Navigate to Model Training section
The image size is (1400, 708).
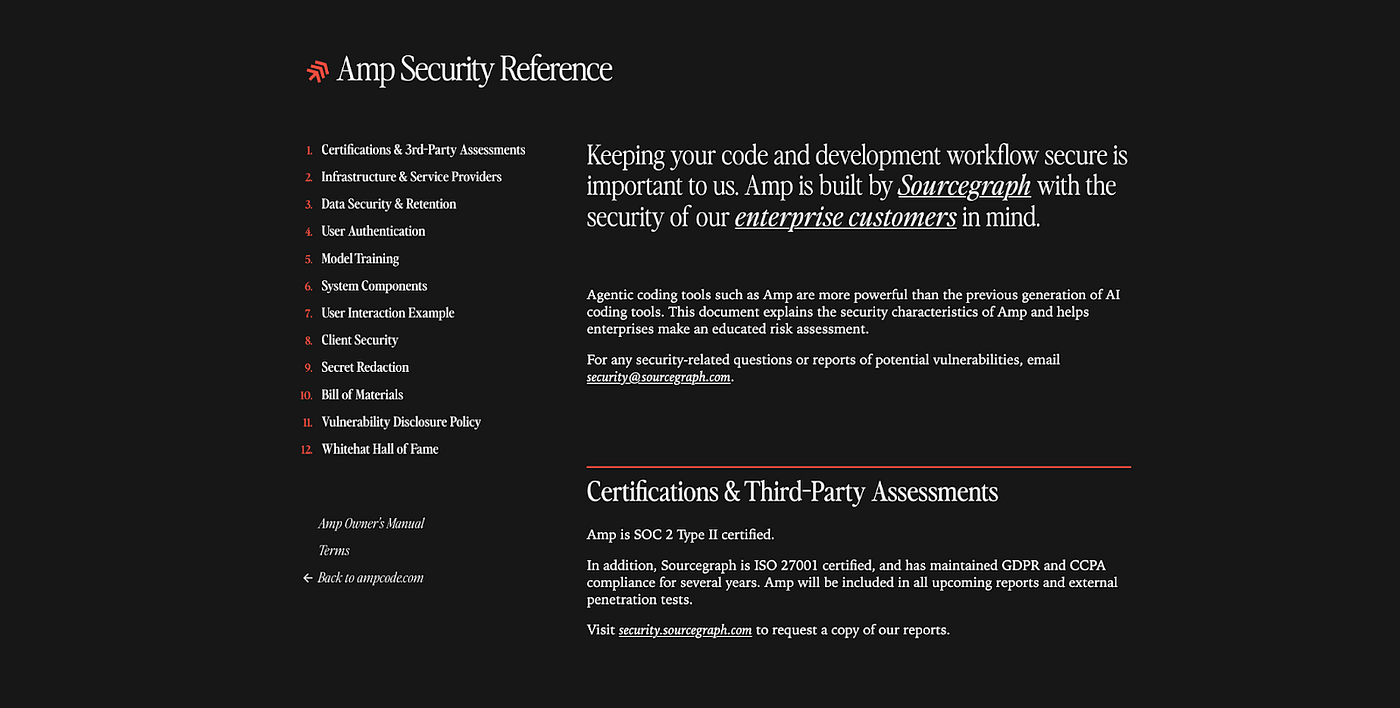[x=360, y=259]
